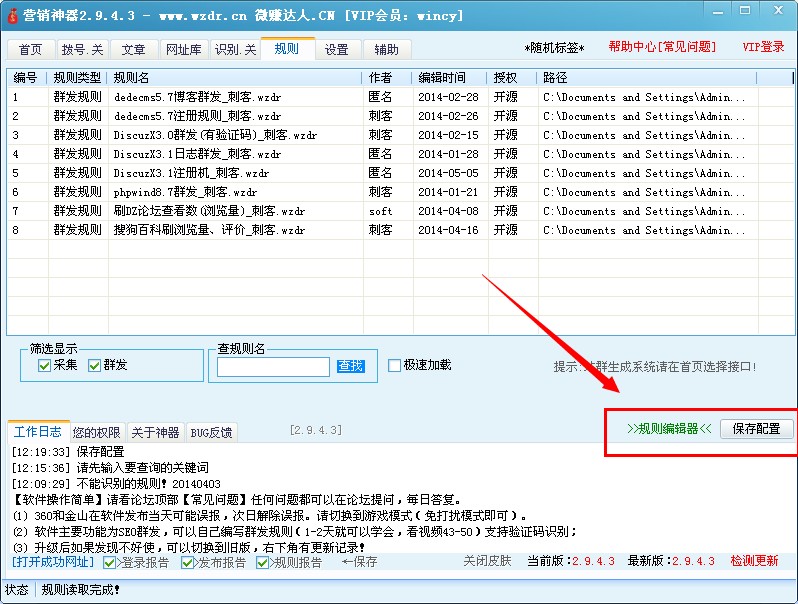Image resolution: width=798 pixels, height=604 pixels.
Task: Toggle the 群发 filter checkbox
Action: pos(94,365)
